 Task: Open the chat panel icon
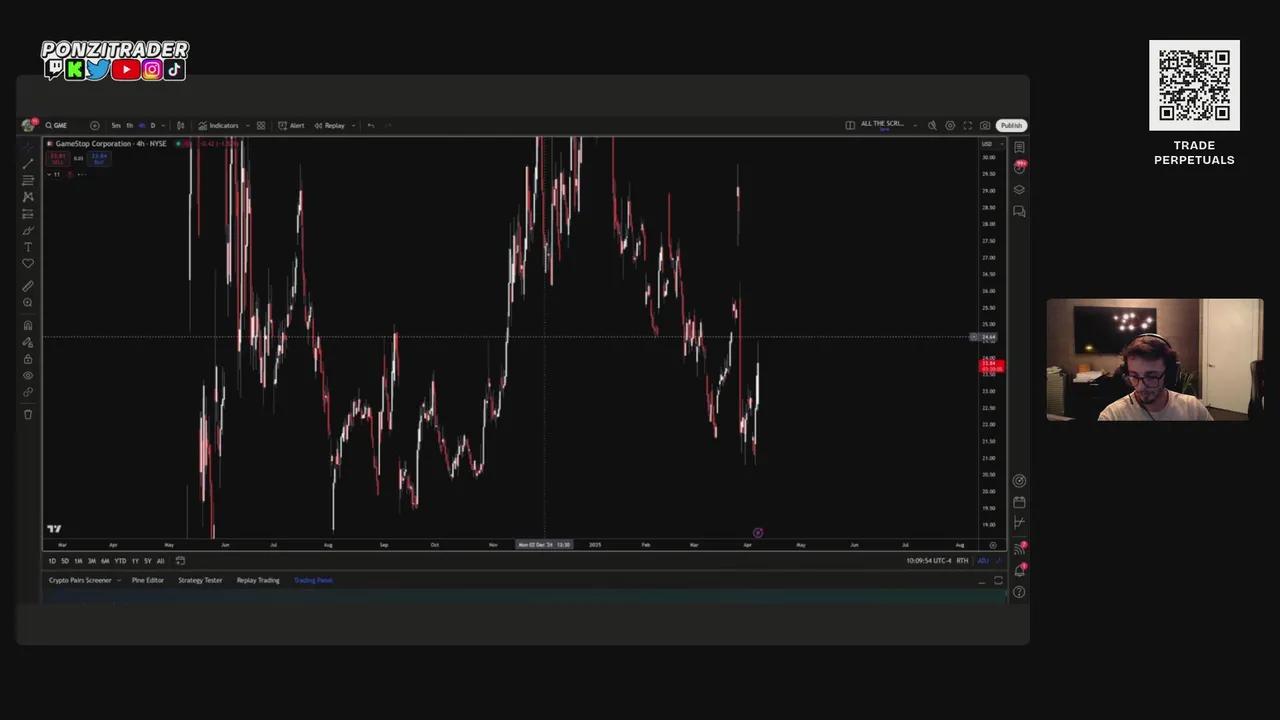(1019, 211)
